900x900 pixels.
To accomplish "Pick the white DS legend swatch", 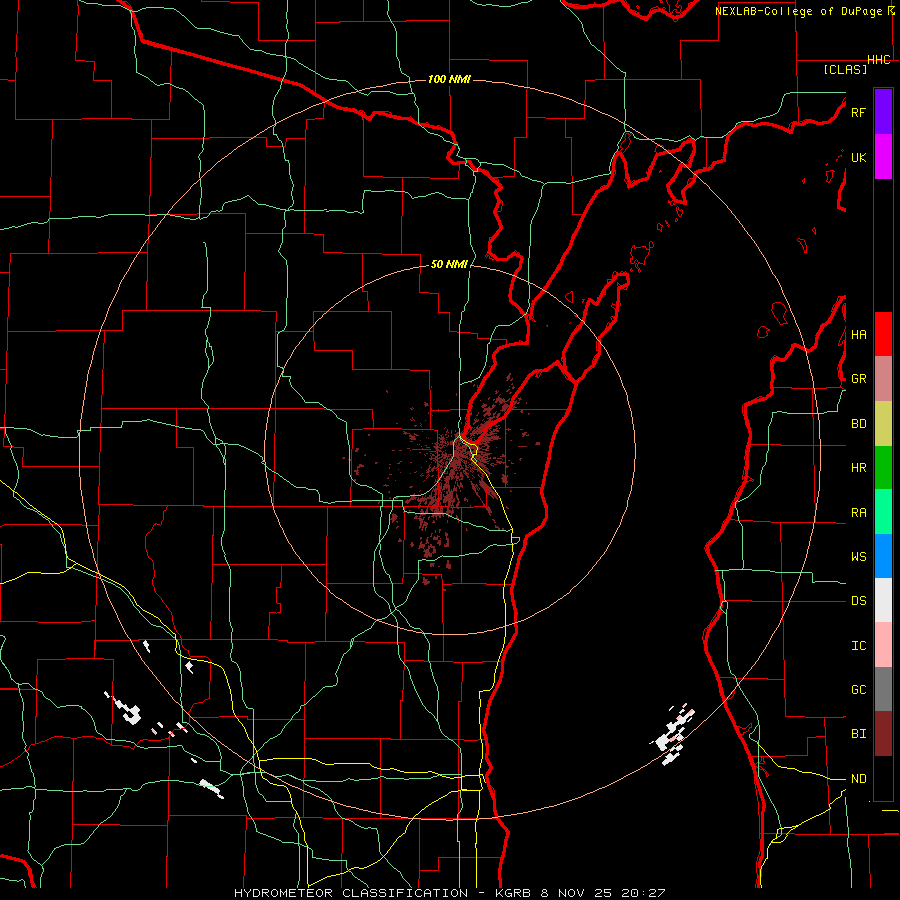I will point(883,600).
